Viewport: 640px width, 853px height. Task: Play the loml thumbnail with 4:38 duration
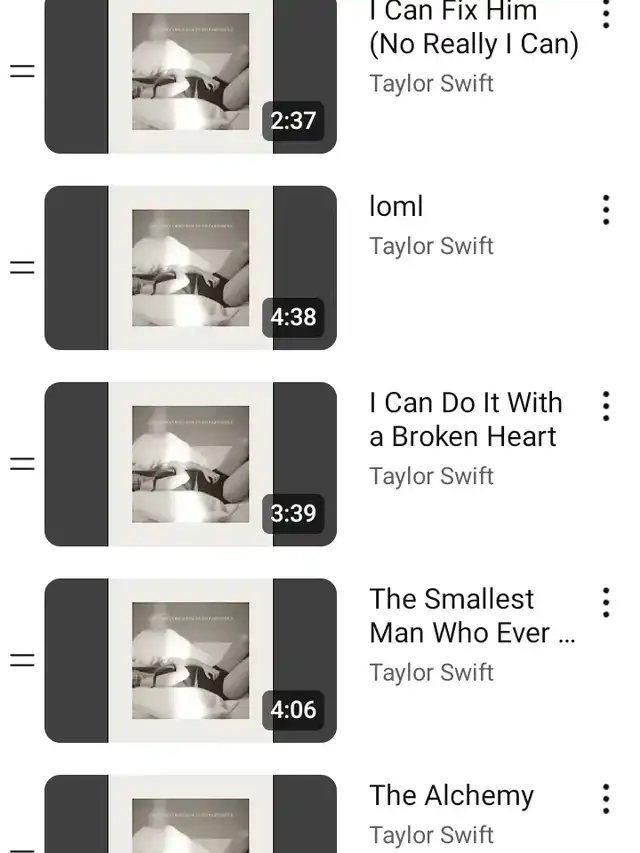pyautogui.click(x=190, y=268)
